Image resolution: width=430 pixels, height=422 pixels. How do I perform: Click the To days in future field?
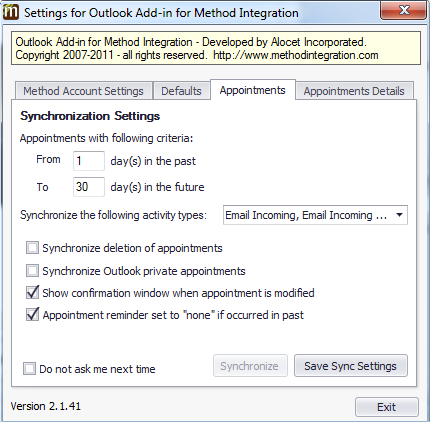89,187
